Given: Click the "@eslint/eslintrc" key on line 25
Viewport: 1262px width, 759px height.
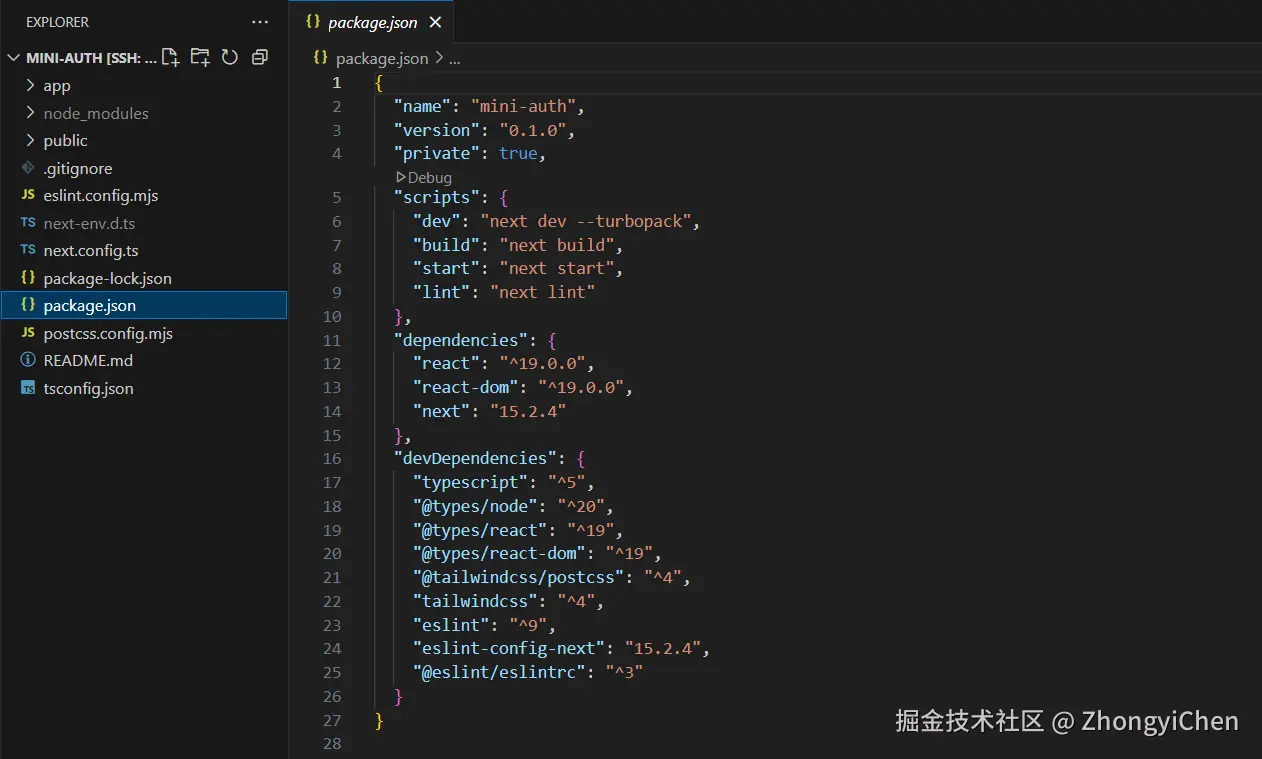Looking at the screenshot, I should (500, 672).
